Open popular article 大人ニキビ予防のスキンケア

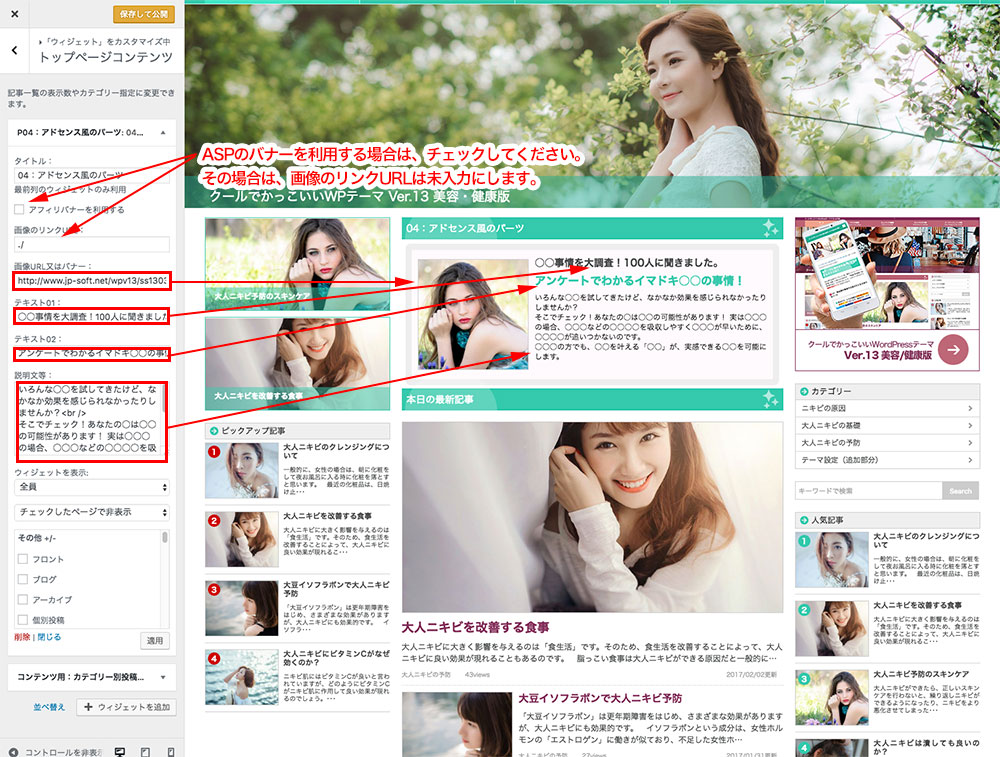[x=921, y=674]
